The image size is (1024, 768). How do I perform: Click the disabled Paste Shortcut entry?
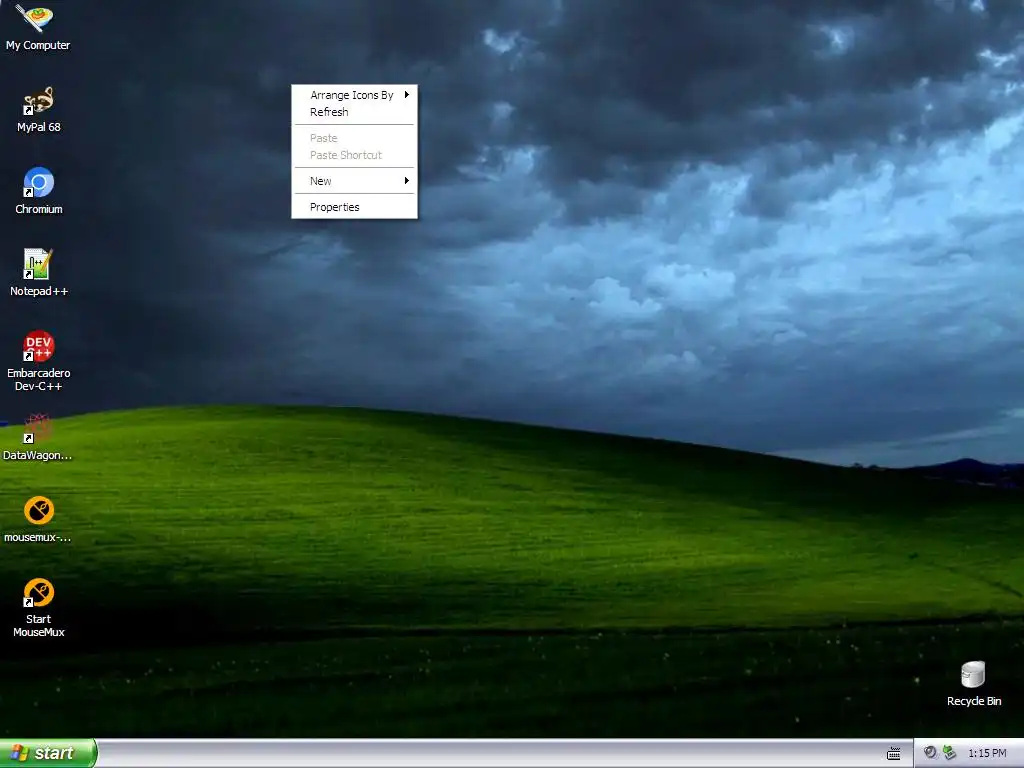(354, 155)
